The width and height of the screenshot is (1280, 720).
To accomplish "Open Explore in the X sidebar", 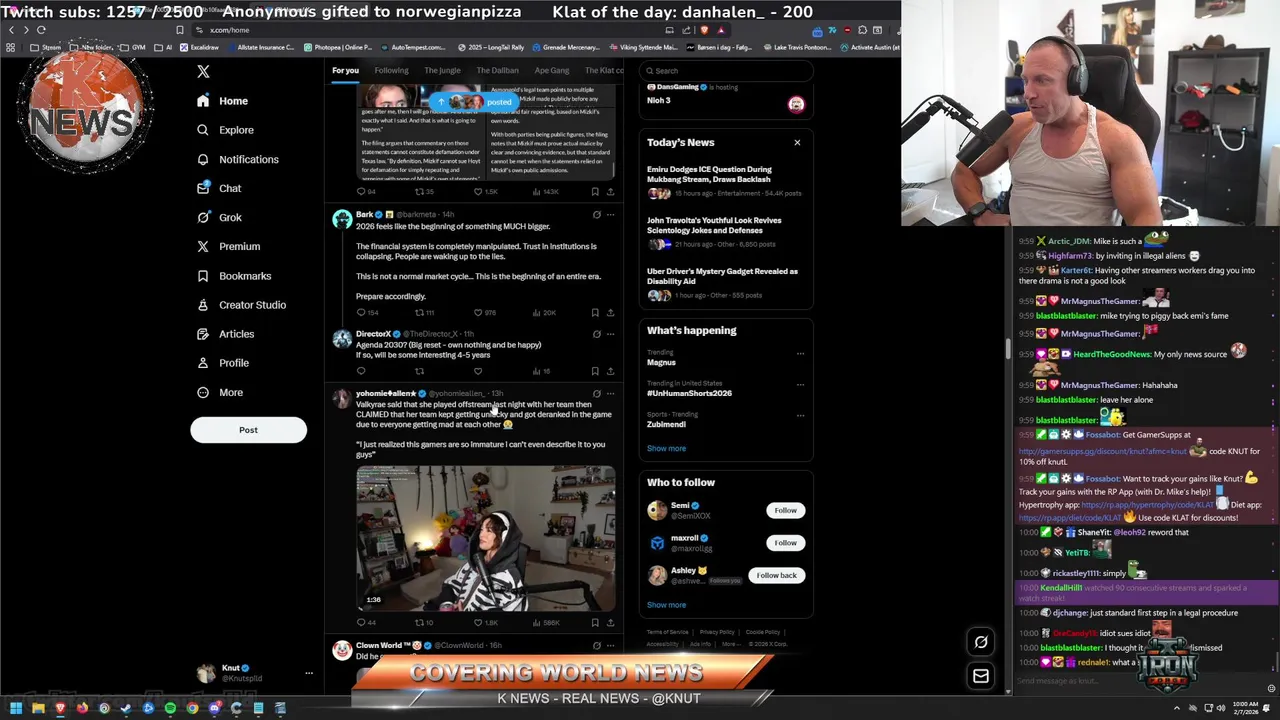I will (x=225, y=130).
